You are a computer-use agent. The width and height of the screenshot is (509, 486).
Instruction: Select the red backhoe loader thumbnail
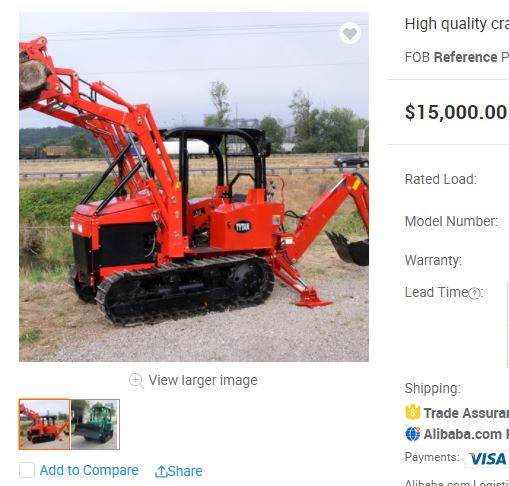(44, 424)
